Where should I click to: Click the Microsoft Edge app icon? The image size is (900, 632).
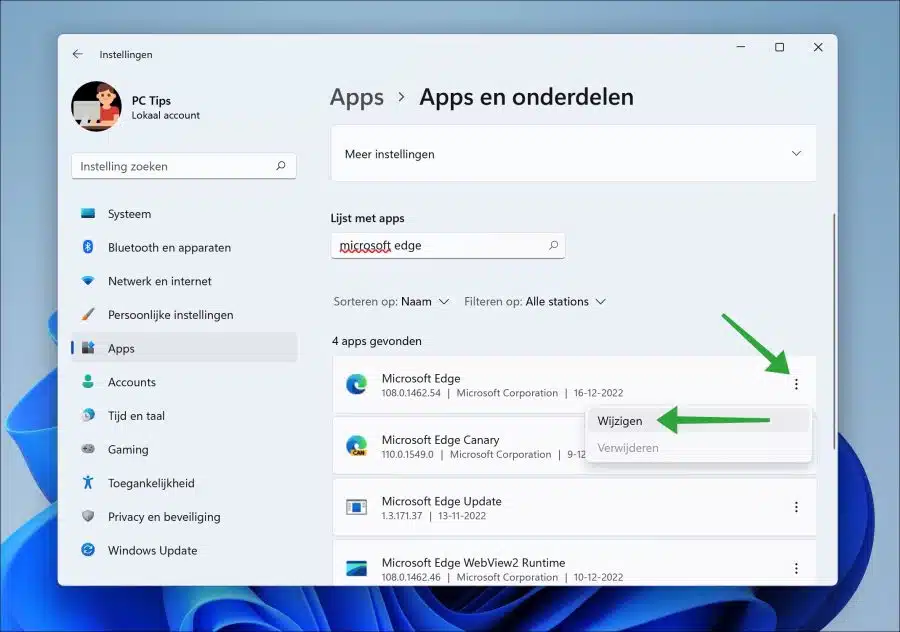356,384
